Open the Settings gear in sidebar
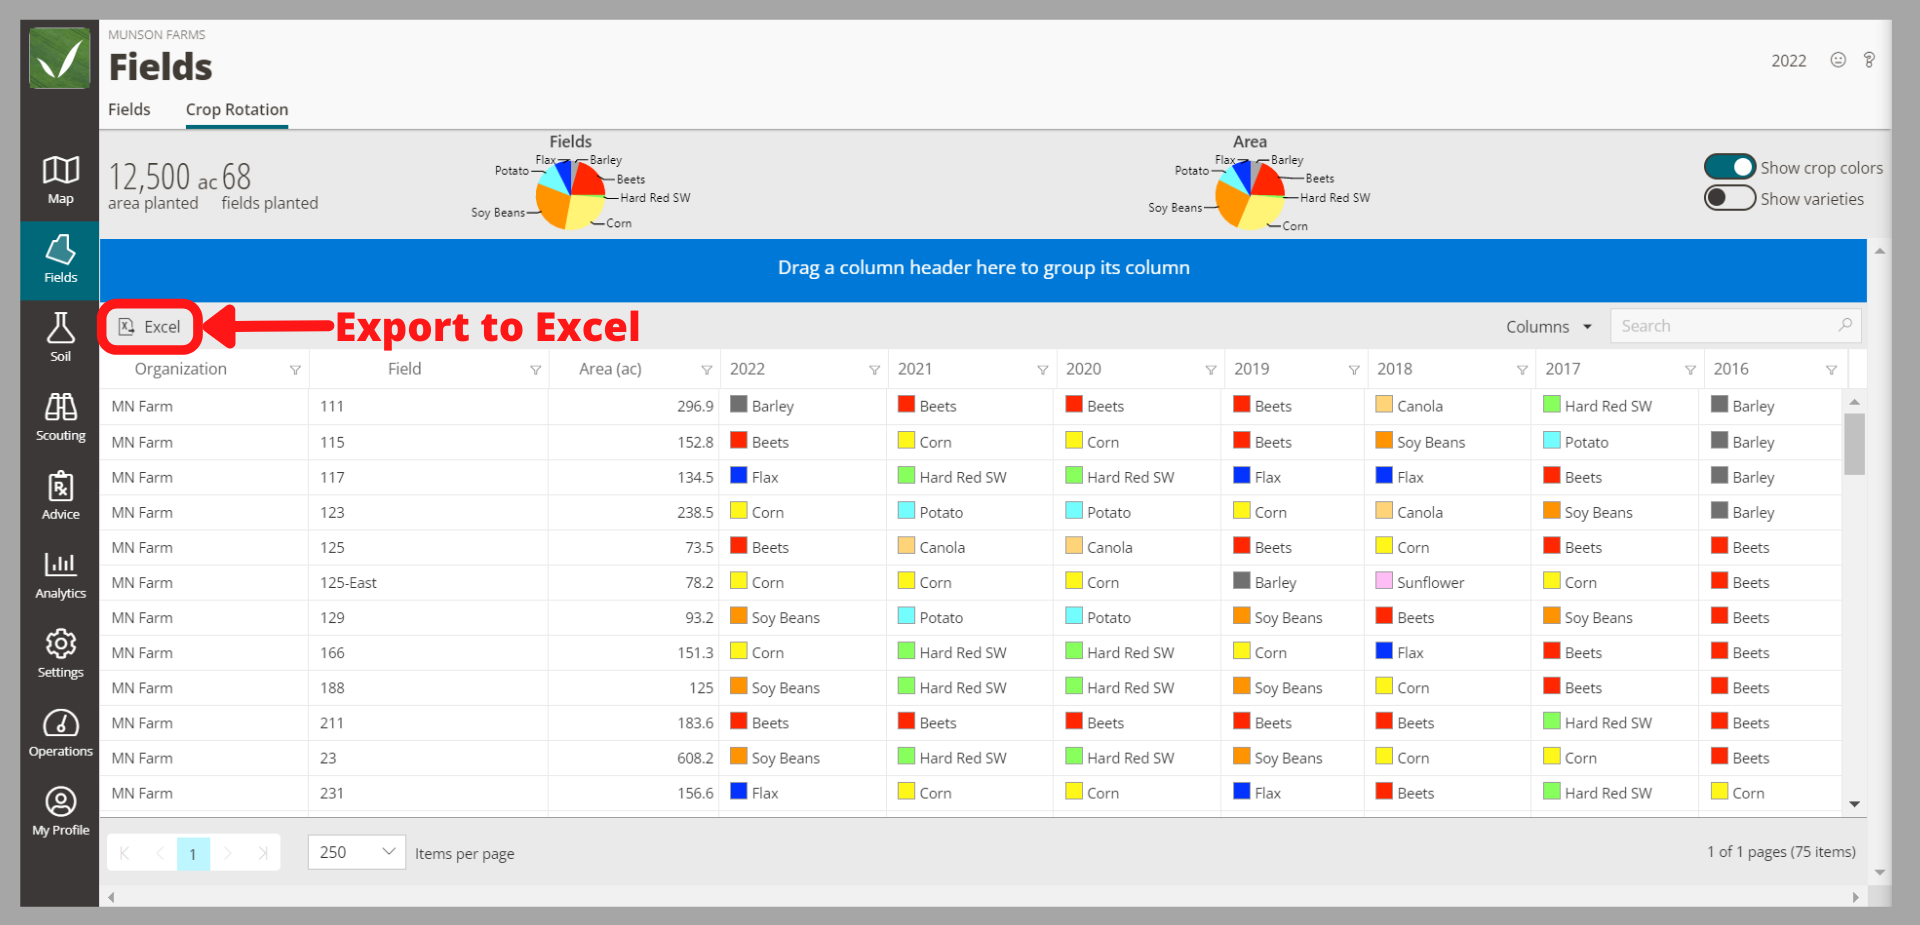Screen dimensions: 1920x925 click(x=60, y=654)
